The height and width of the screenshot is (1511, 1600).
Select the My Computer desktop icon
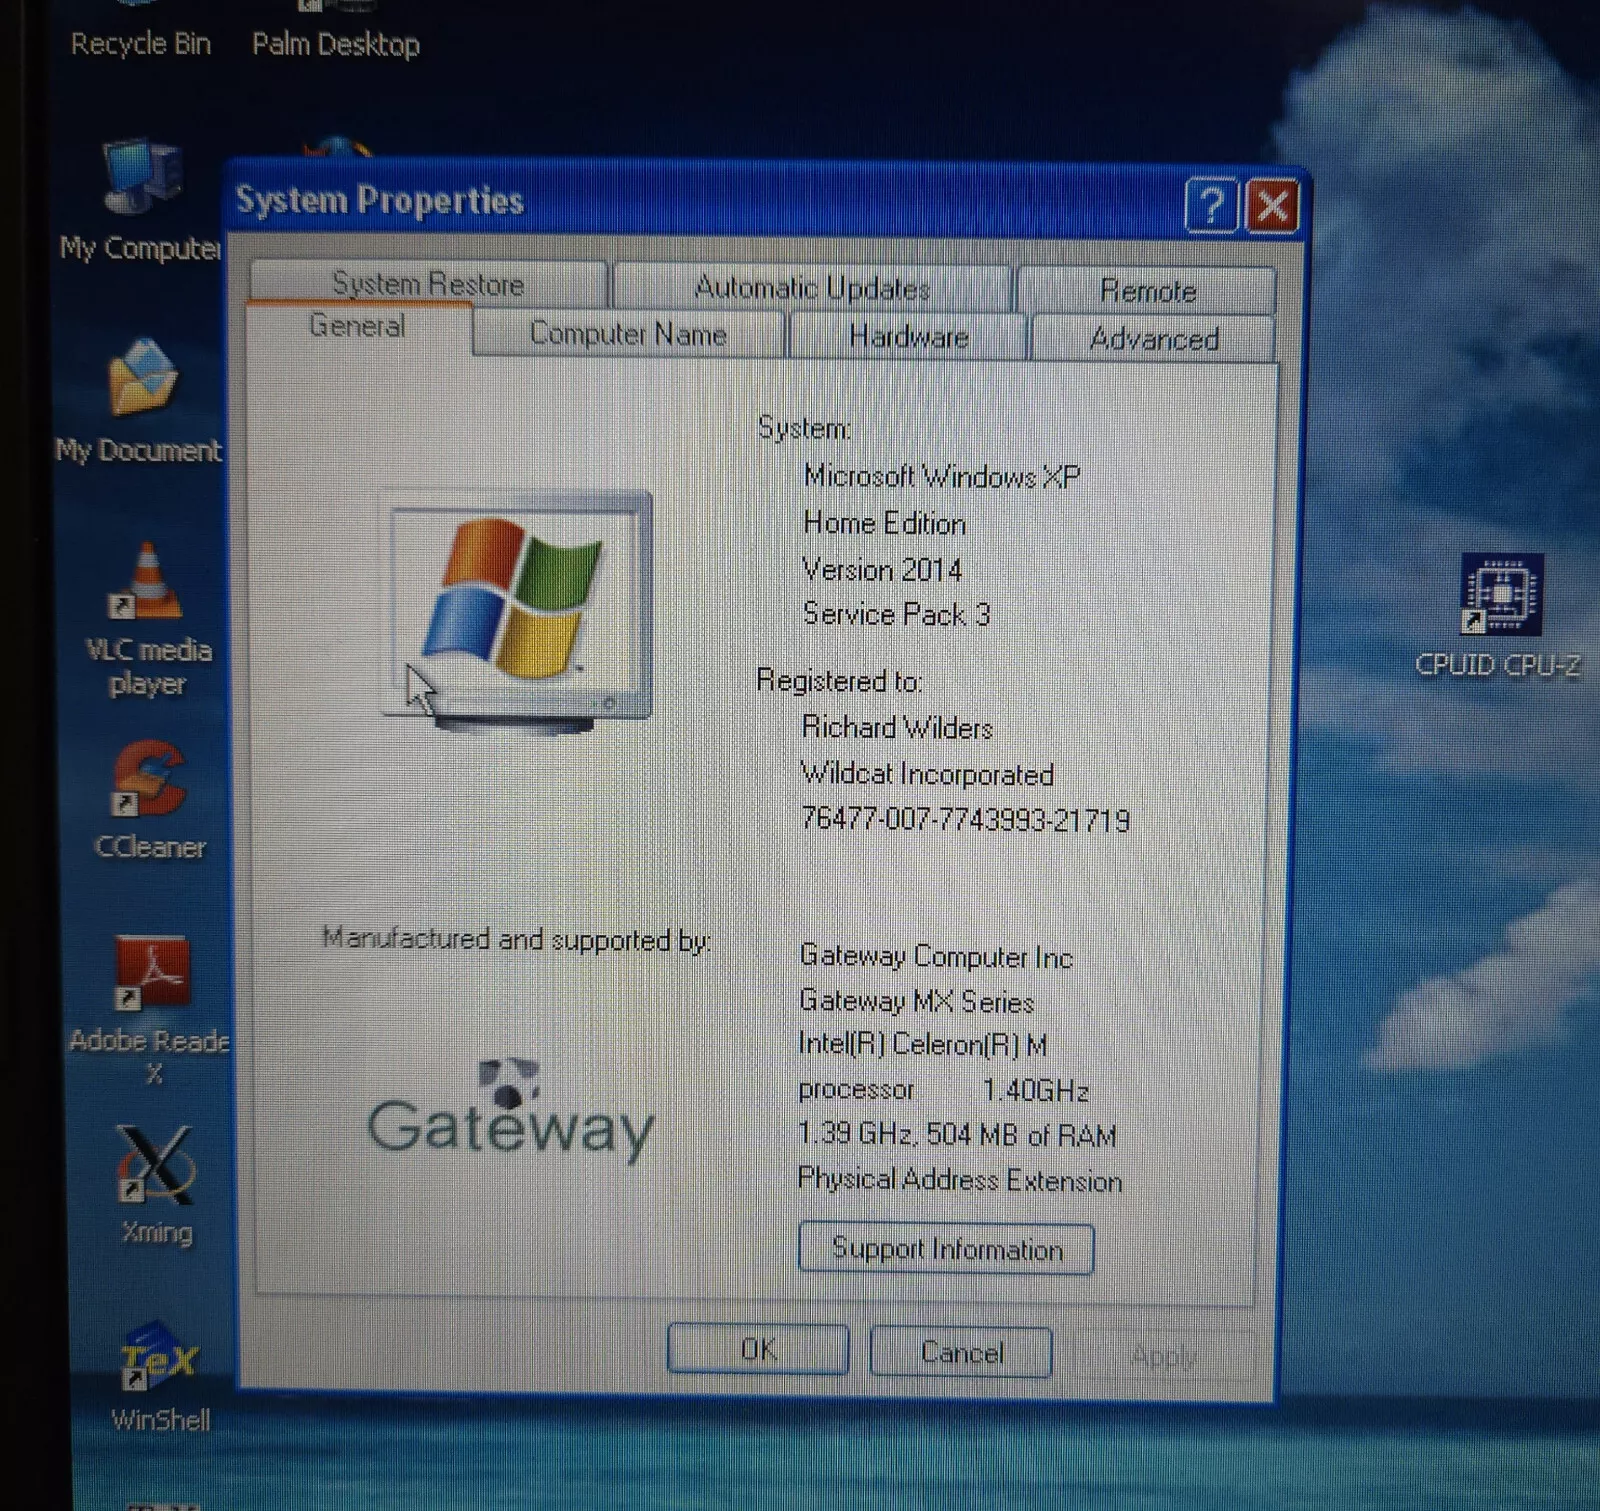[x=140, y=180]
